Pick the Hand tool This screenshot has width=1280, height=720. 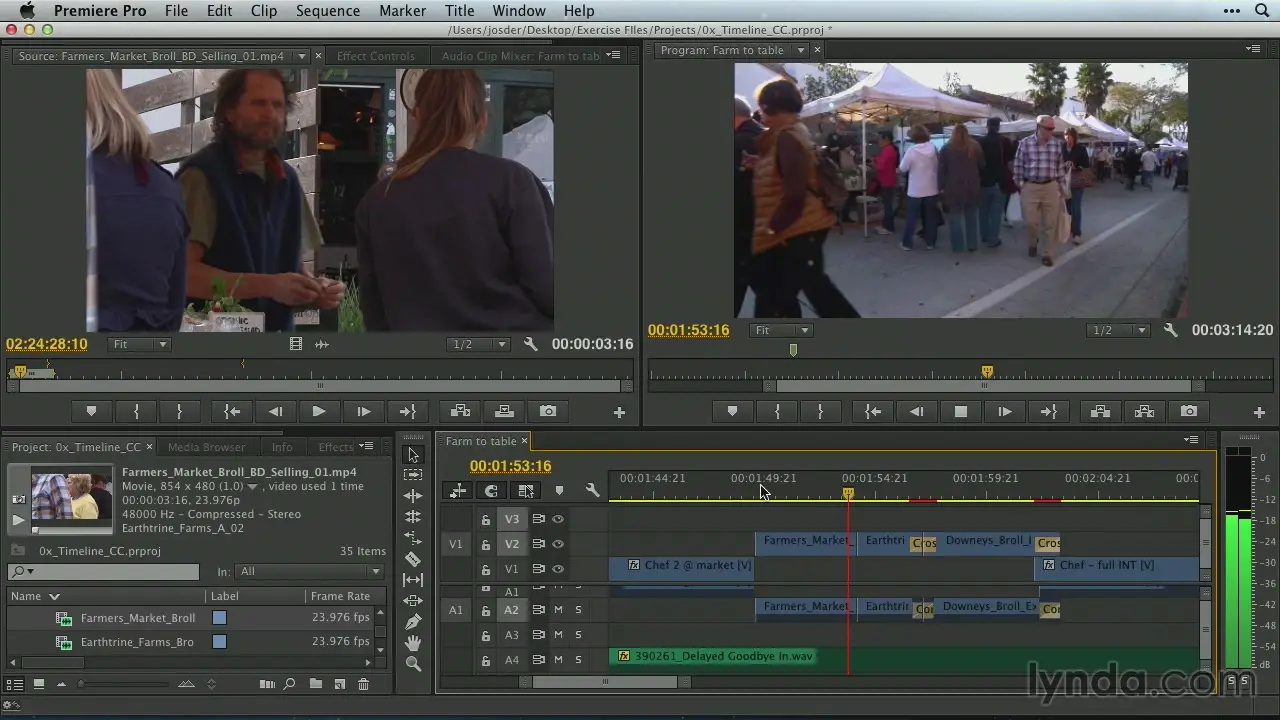point(413,643)
